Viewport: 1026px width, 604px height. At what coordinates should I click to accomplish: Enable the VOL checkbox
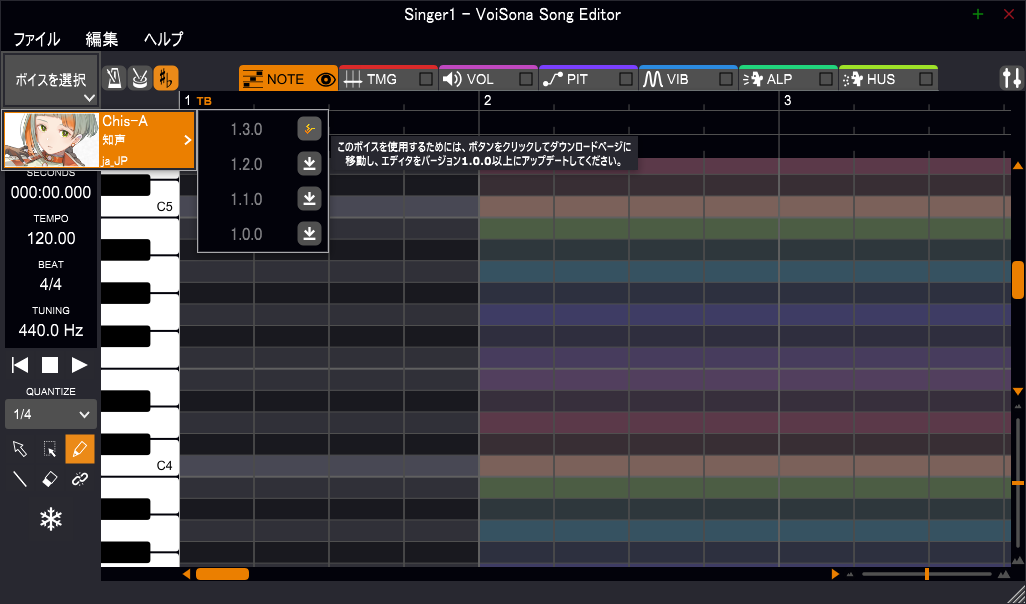[x=525, y=79]
